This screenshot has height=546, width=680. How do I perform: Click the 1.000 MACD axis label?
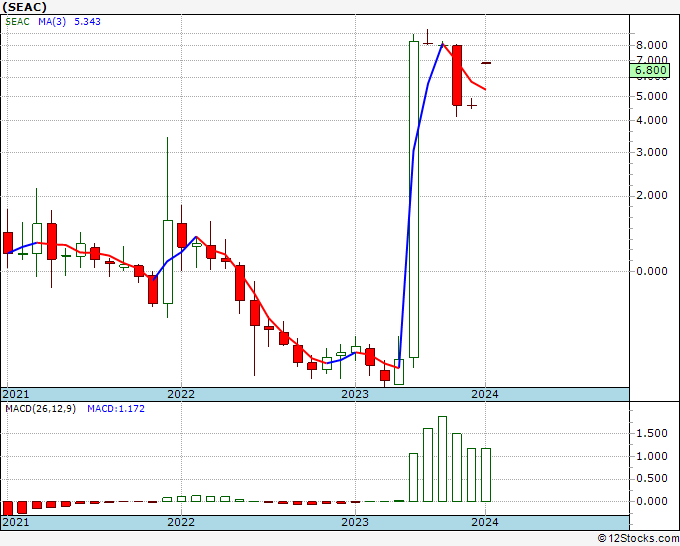tap(651, 456)
